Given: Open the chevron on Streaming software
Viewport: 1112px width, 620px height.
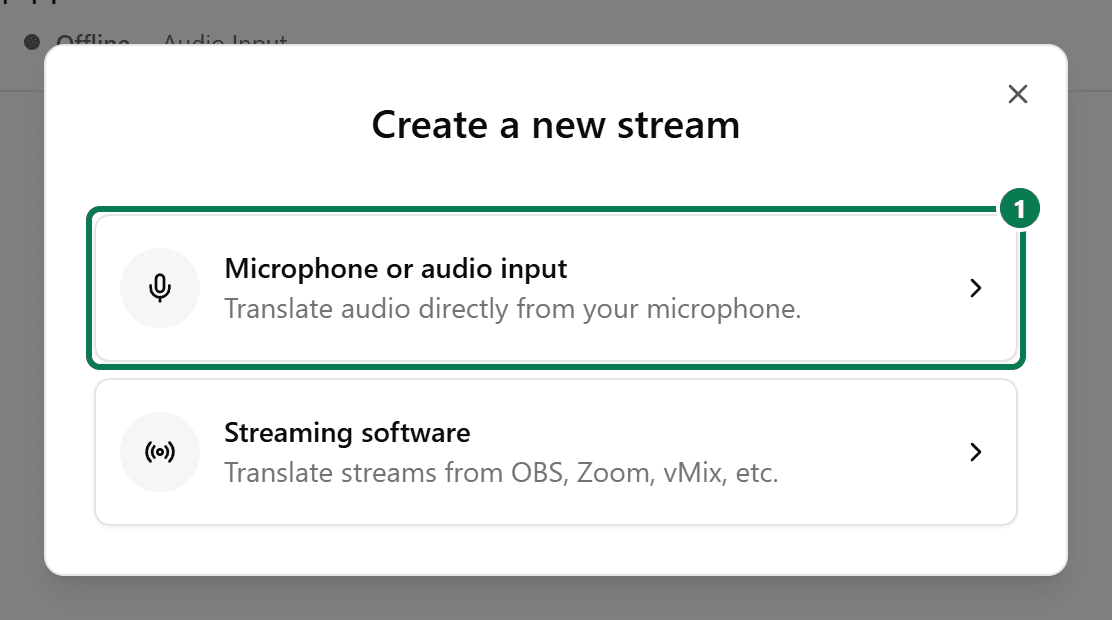Looking at the screenshot, I should tap(976, 452).
